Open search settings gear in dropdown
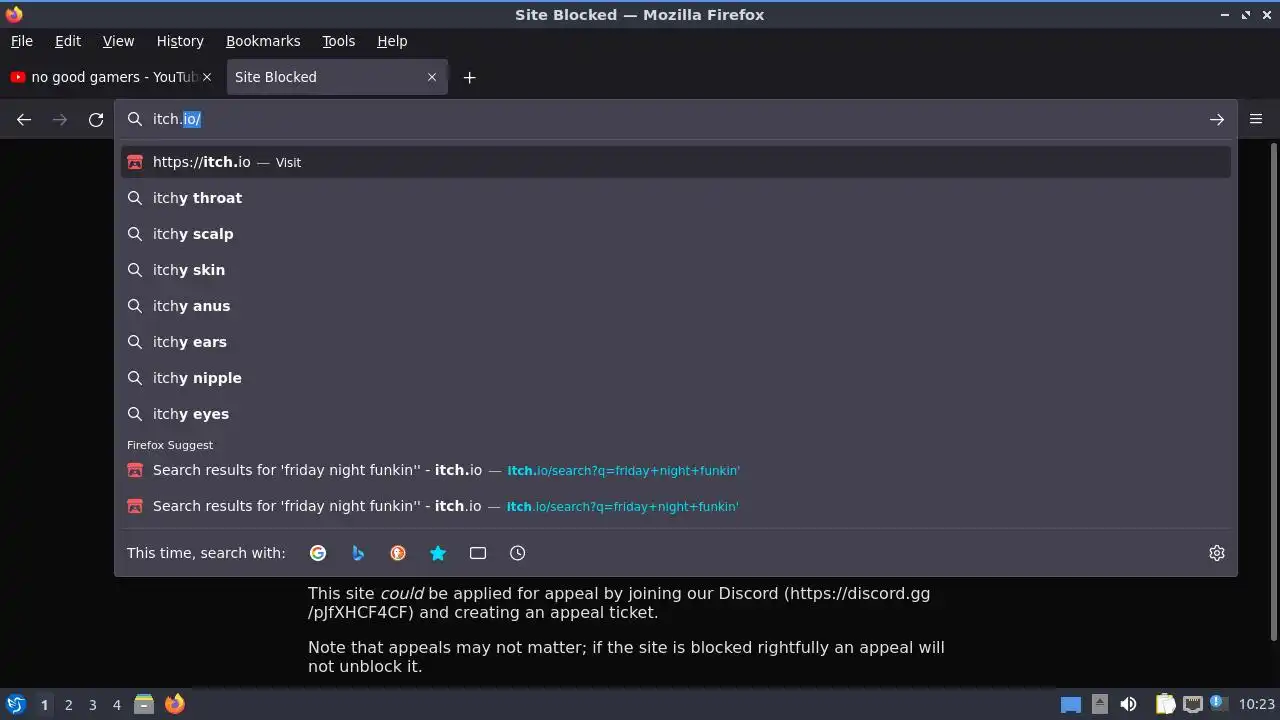 point(1217,553)
